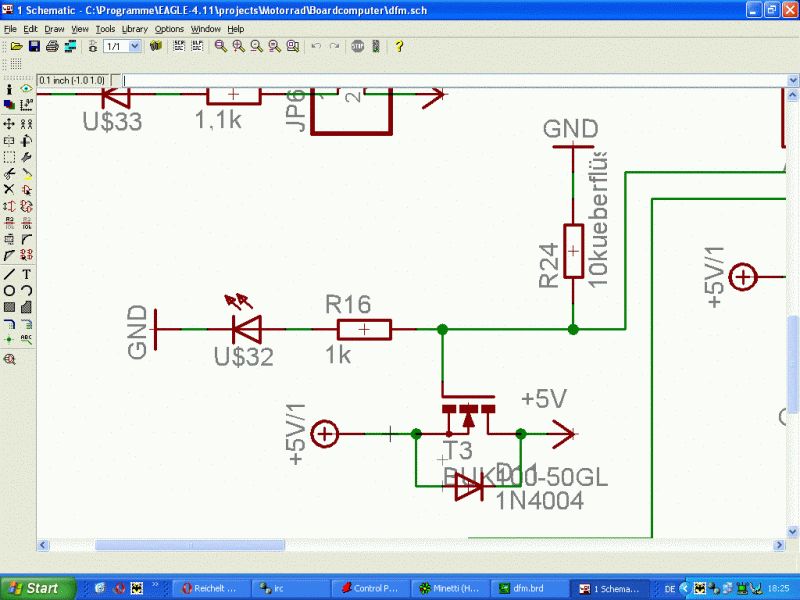Open the Display layers color icon
The image size is (800, 600).
click(9, 105)
